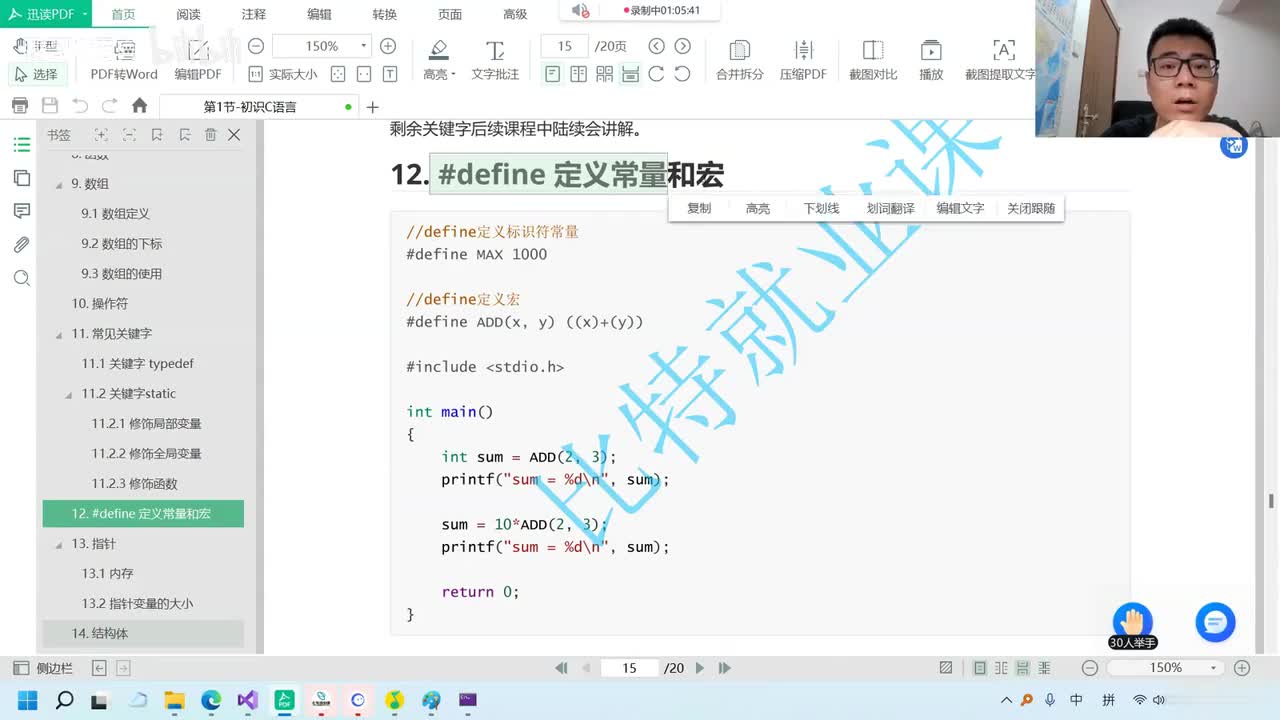Jump to bookmark 9.2 数组的下标

tap(121, 244)
